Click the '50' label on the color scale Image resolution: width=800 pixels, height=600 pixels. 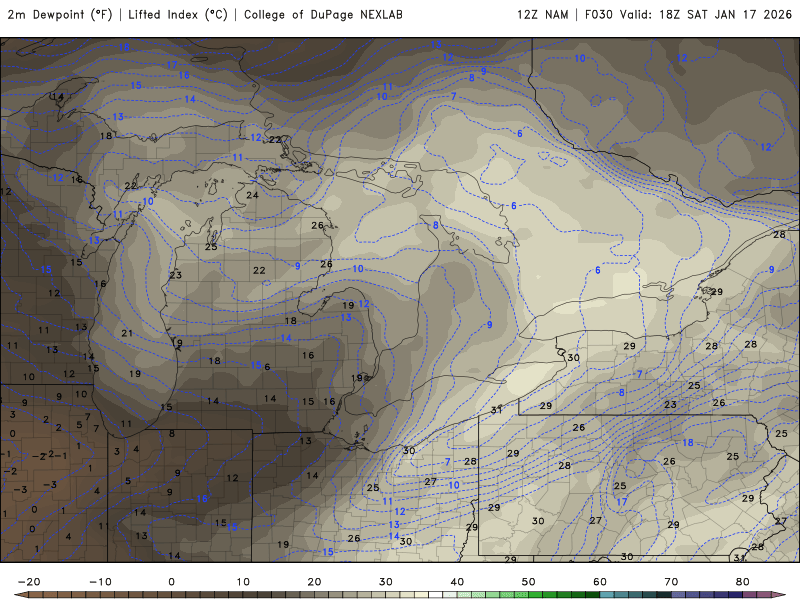[529, 582]
